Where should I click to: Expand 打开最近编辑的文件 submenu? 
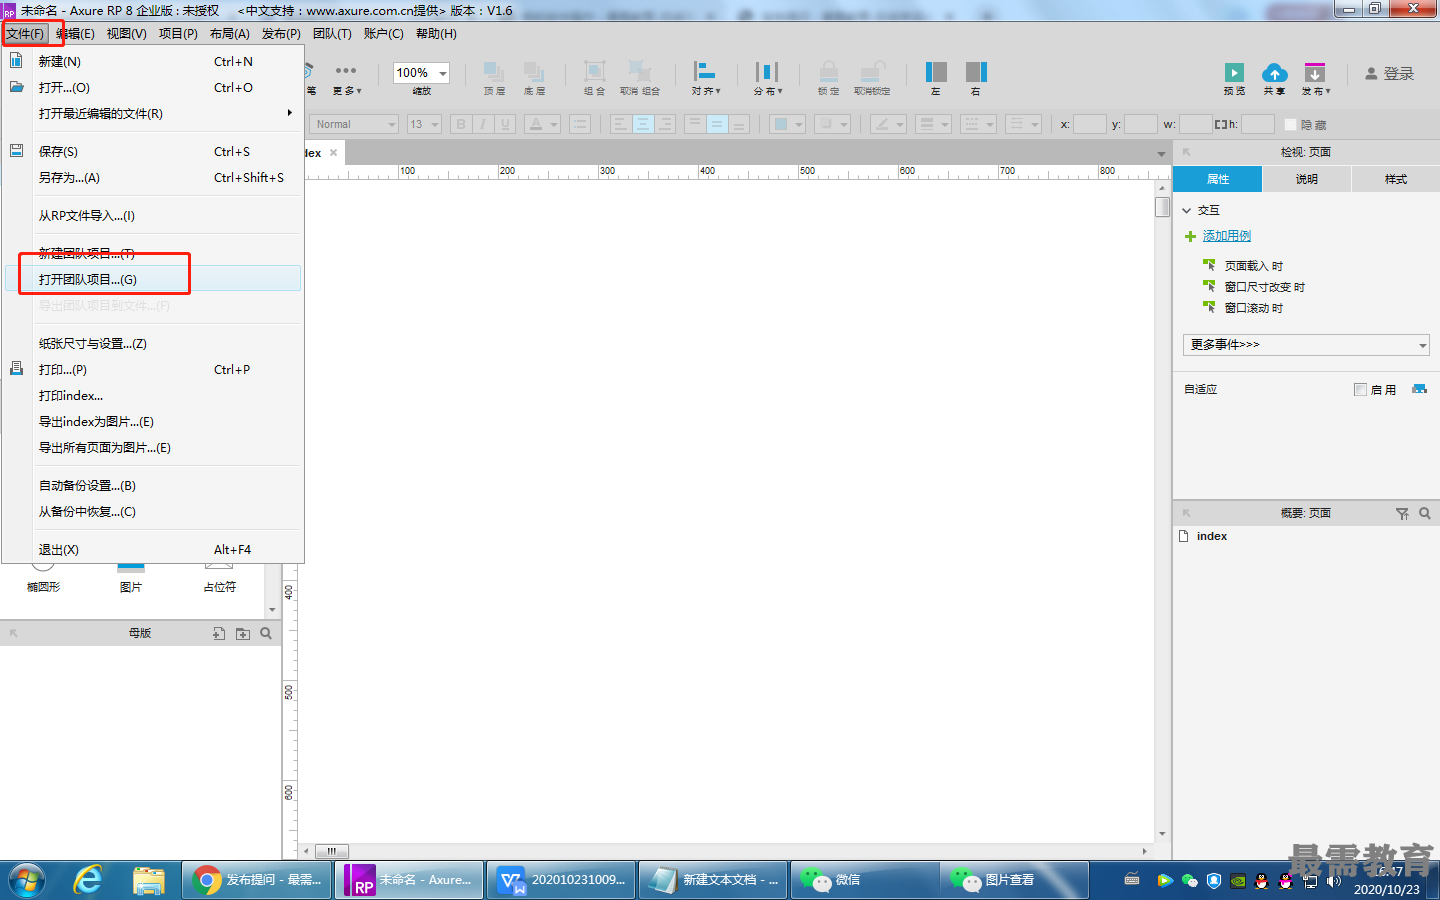pyautogui.click(x=153, y=113)
